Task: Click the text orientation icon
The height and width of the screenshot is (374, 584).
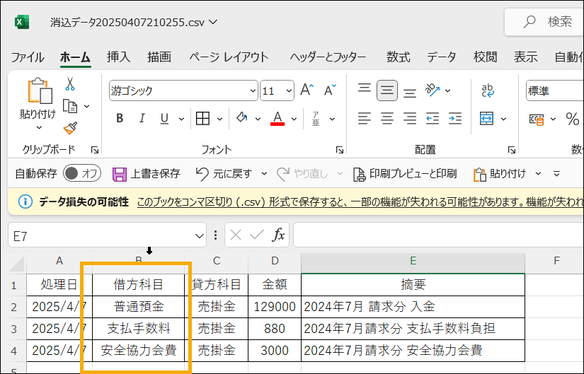Action: tap(433, 90)
